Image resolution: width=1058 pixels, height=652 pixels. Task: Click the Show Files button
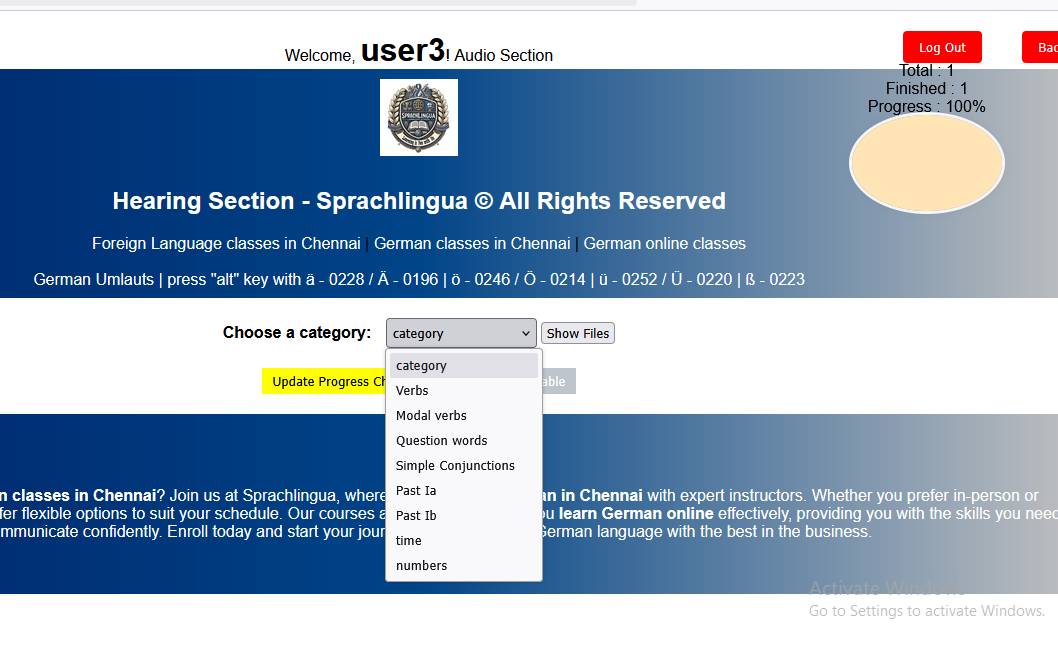tap(578, 333)
